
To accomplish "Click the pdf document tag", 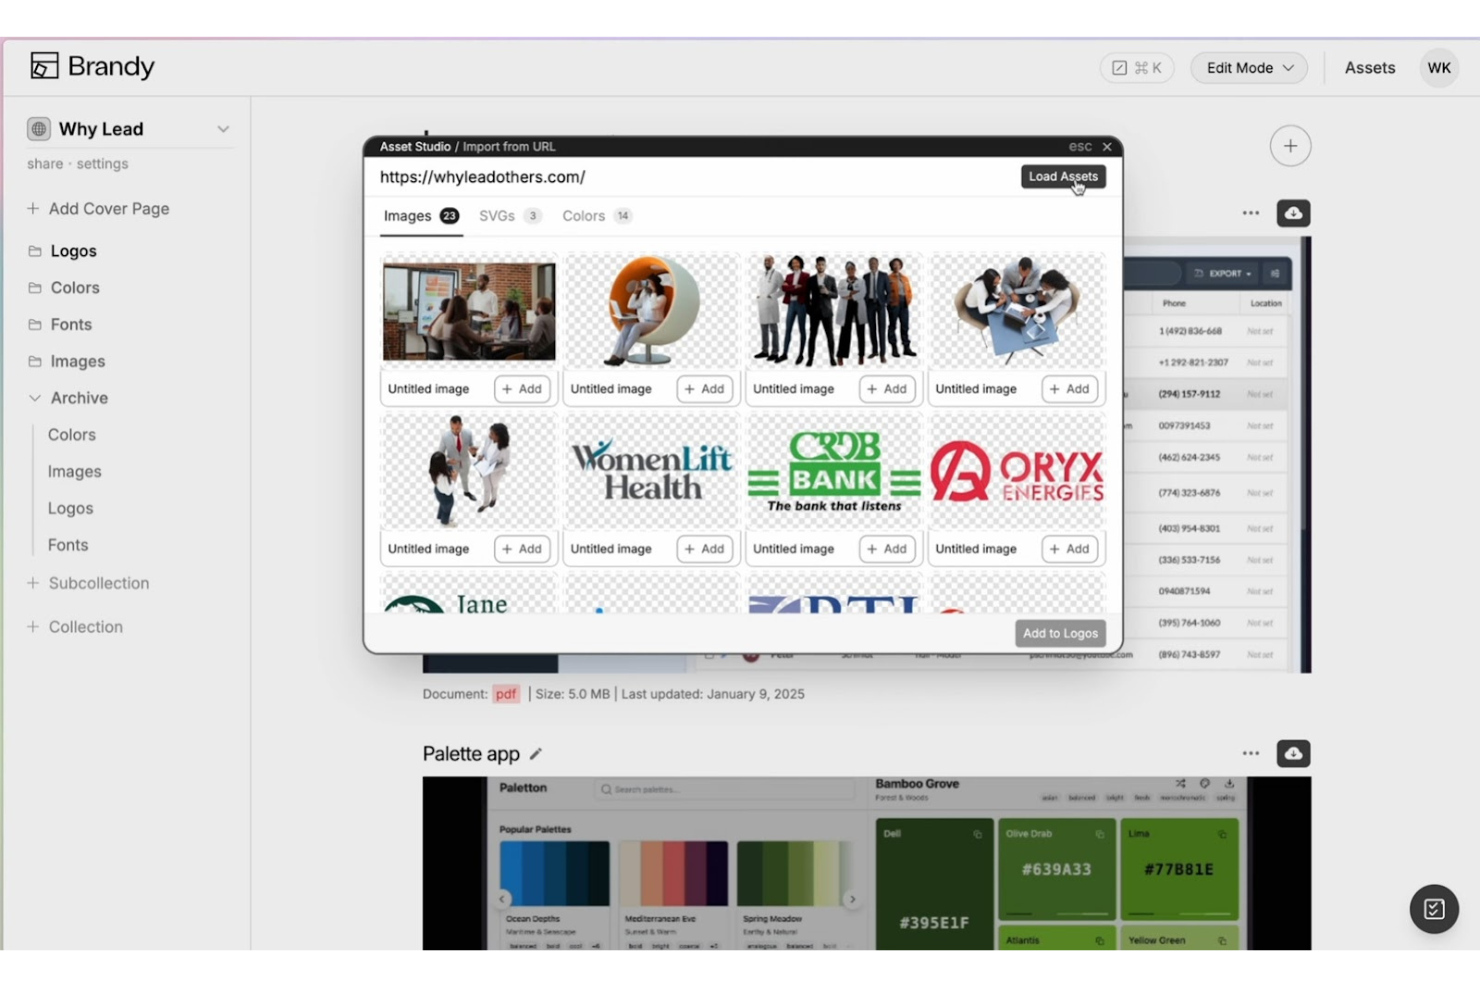I will coord(506,694).
